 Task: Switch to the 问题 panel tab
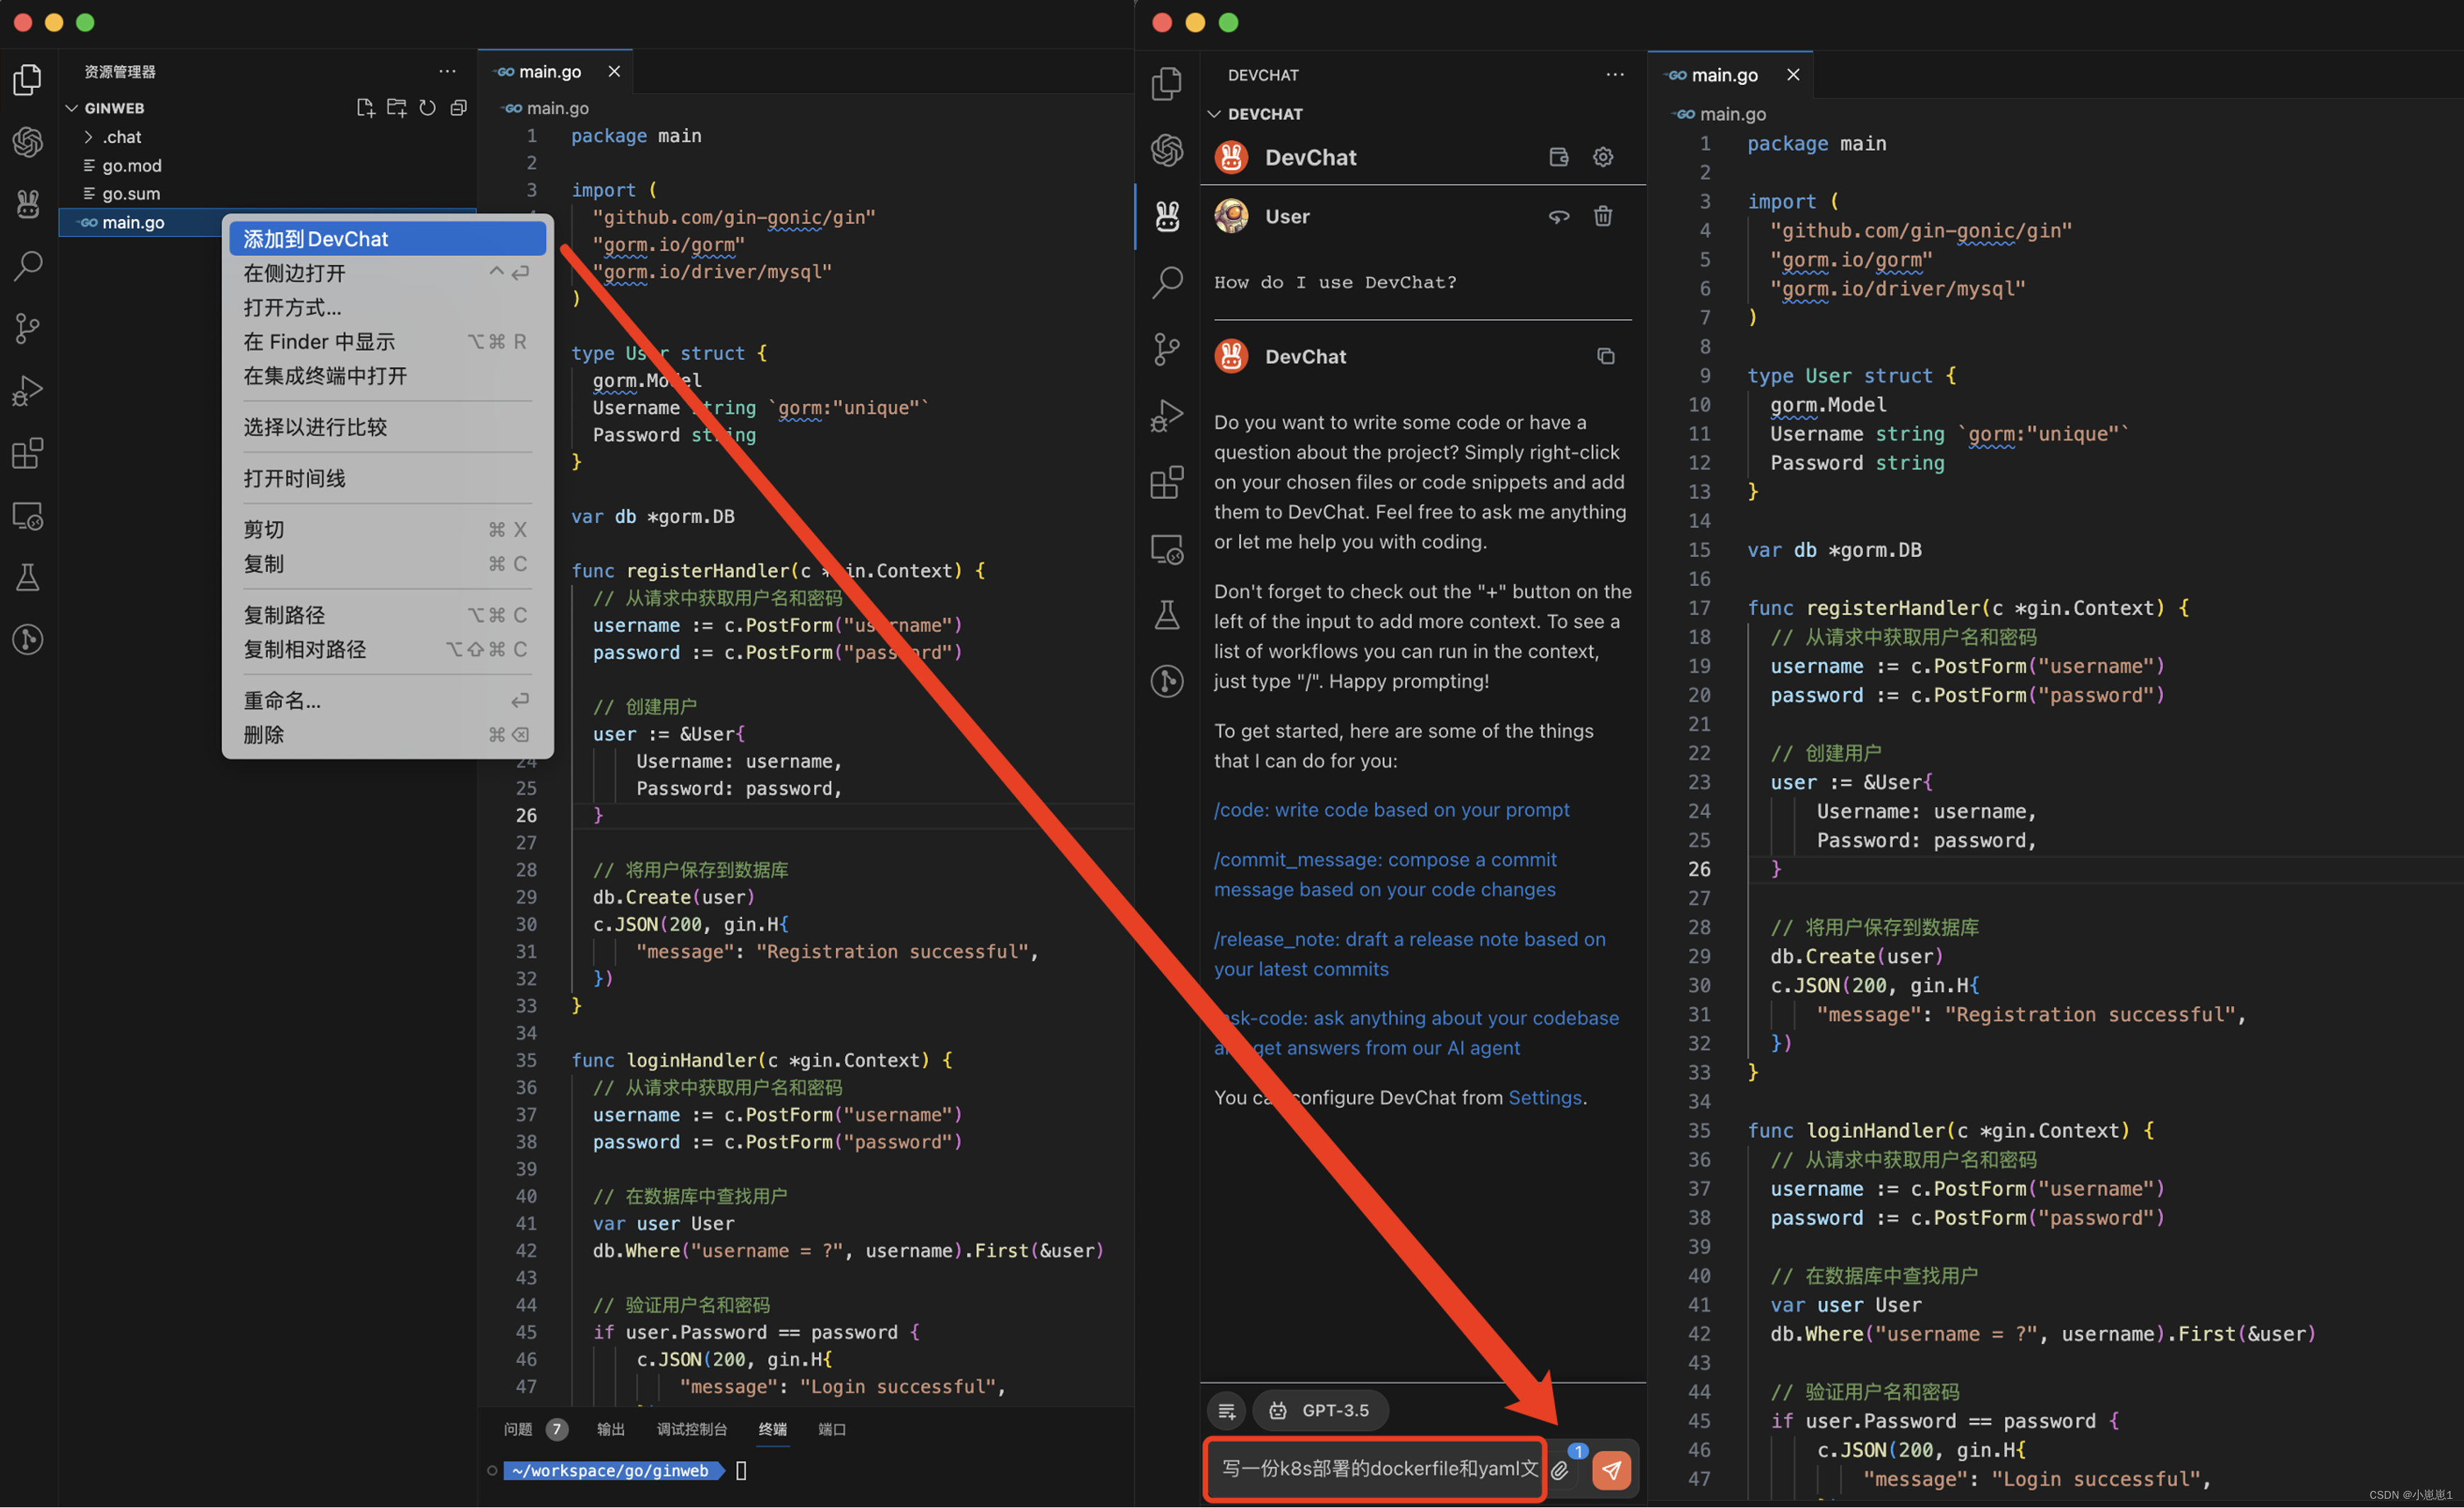tap(518, 1429)
